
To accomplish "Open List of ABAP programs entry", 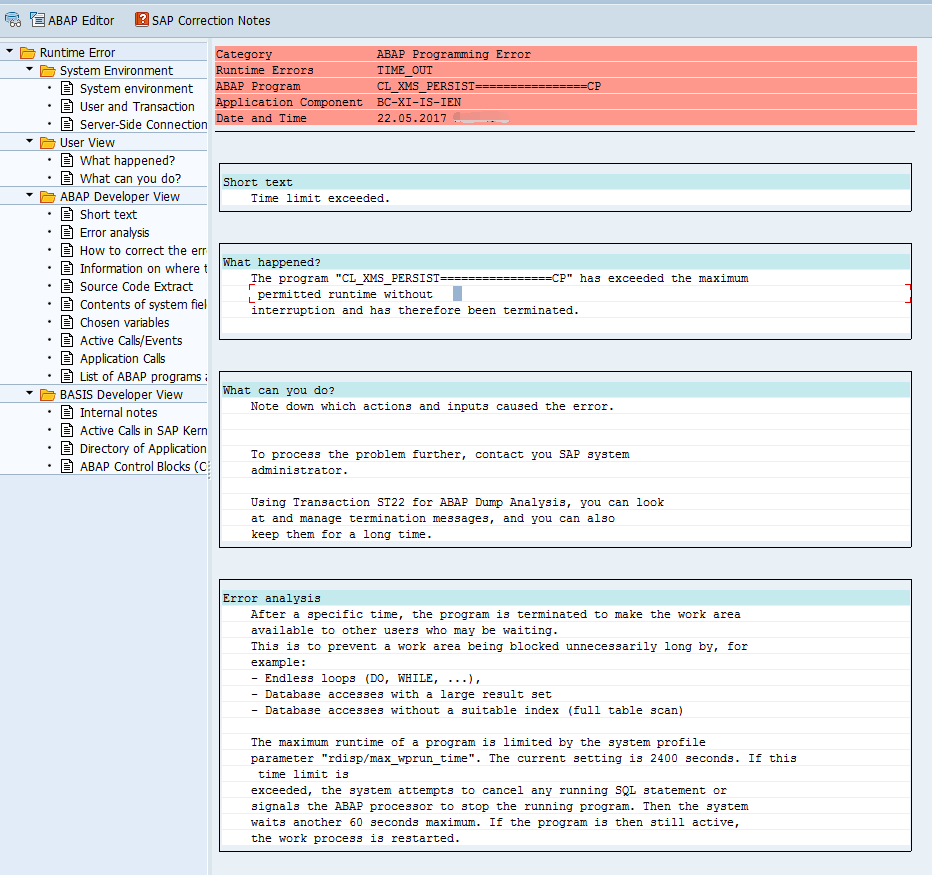I will pyautogui.click(x=143, y=376).
